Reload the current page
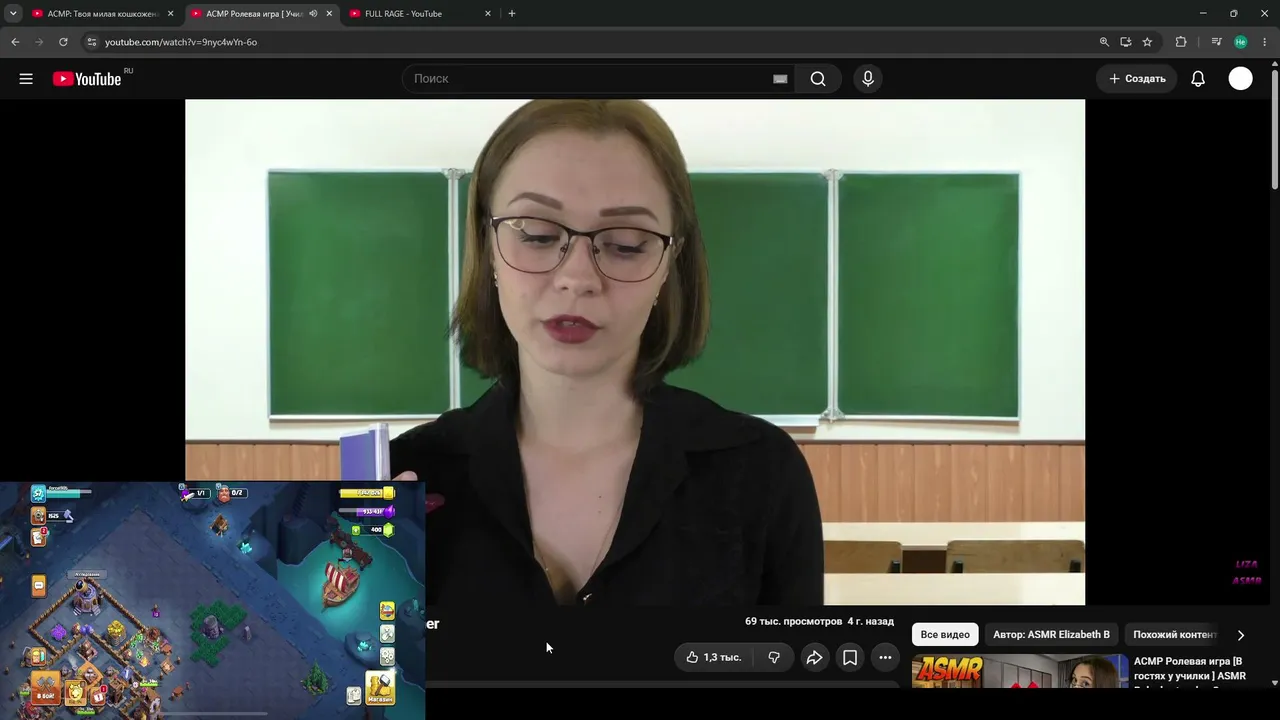This screenshot has height=720, width=1280. (x=63, y=42)
